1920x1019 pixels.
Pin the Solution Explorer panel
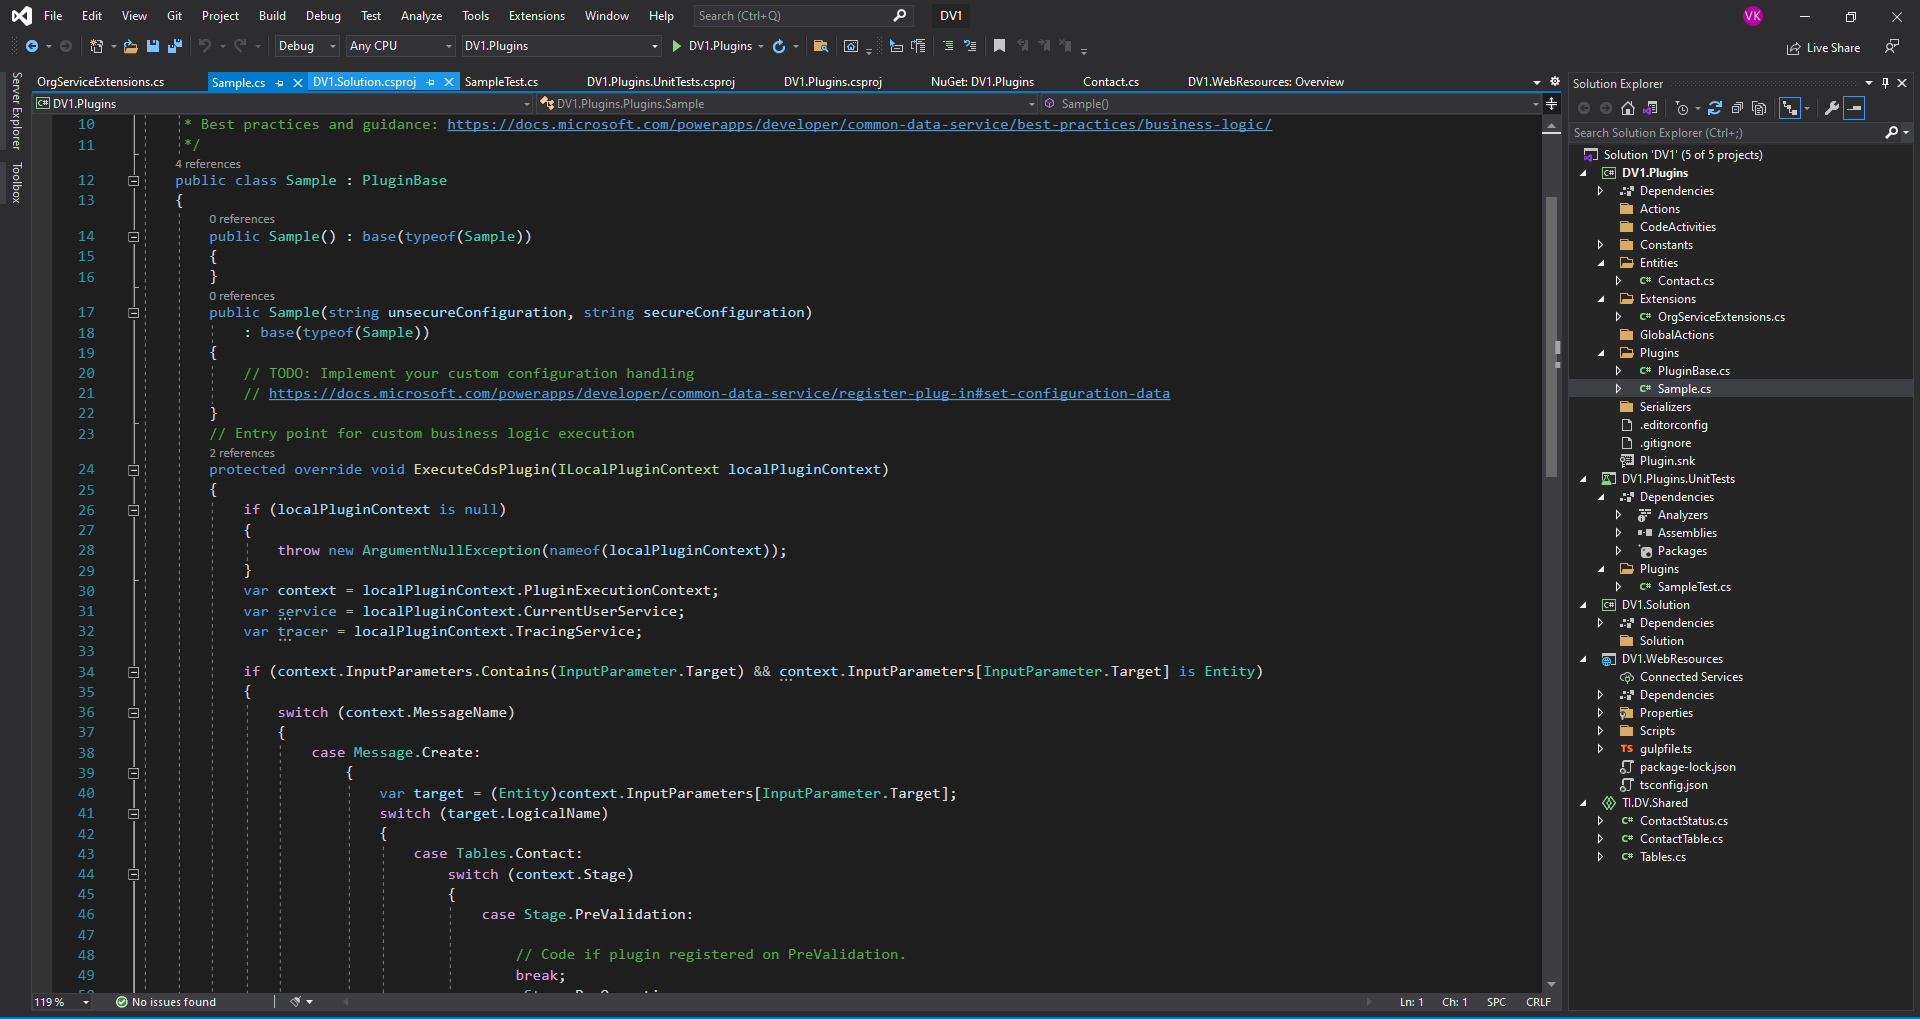coord(1884,83)
